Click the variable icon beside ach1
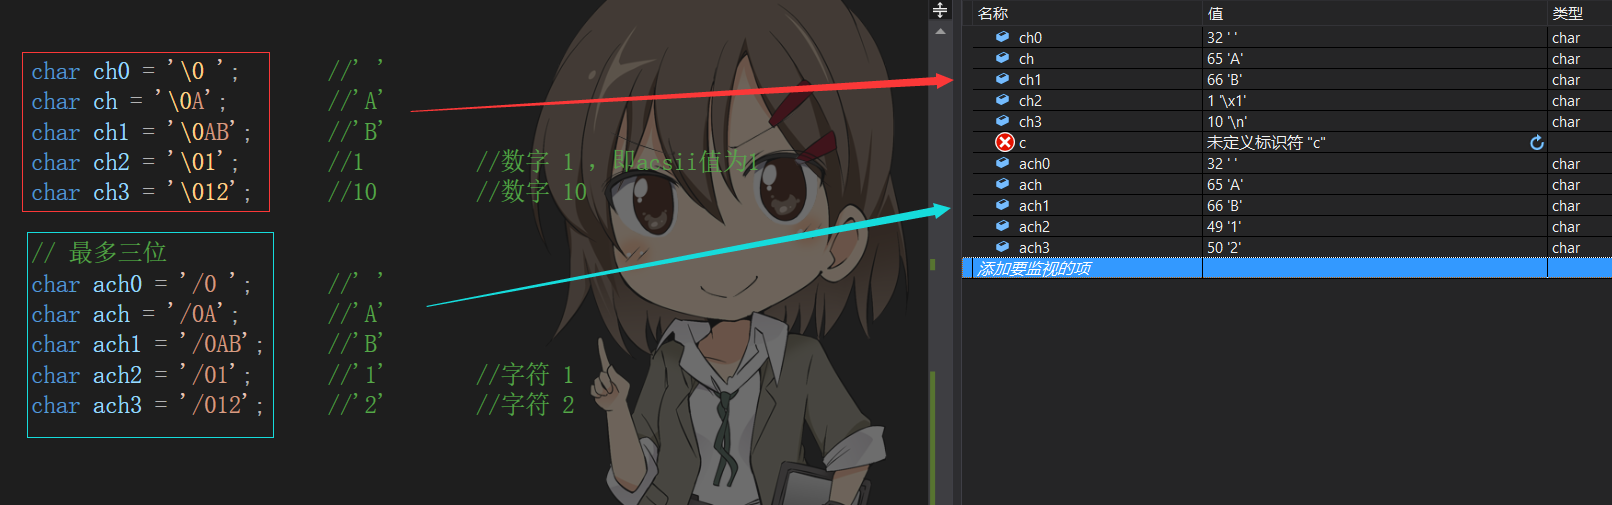This screenshot has height=505, width=1612. click(1002, 205)
